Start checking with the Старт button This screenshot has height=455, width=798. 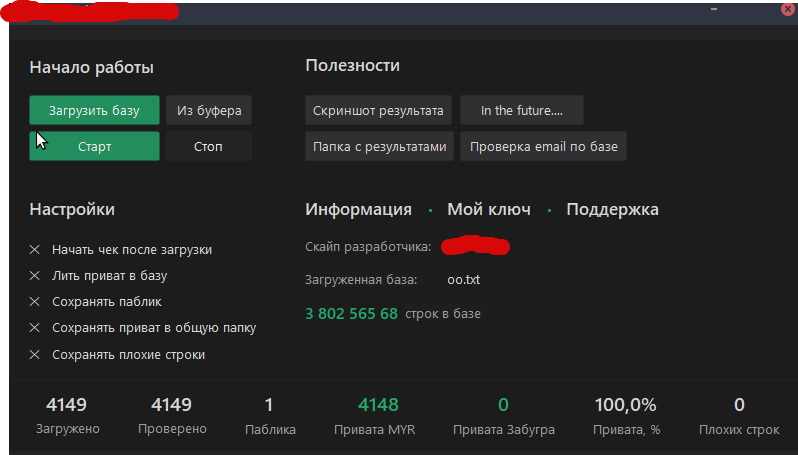[94, 147]
